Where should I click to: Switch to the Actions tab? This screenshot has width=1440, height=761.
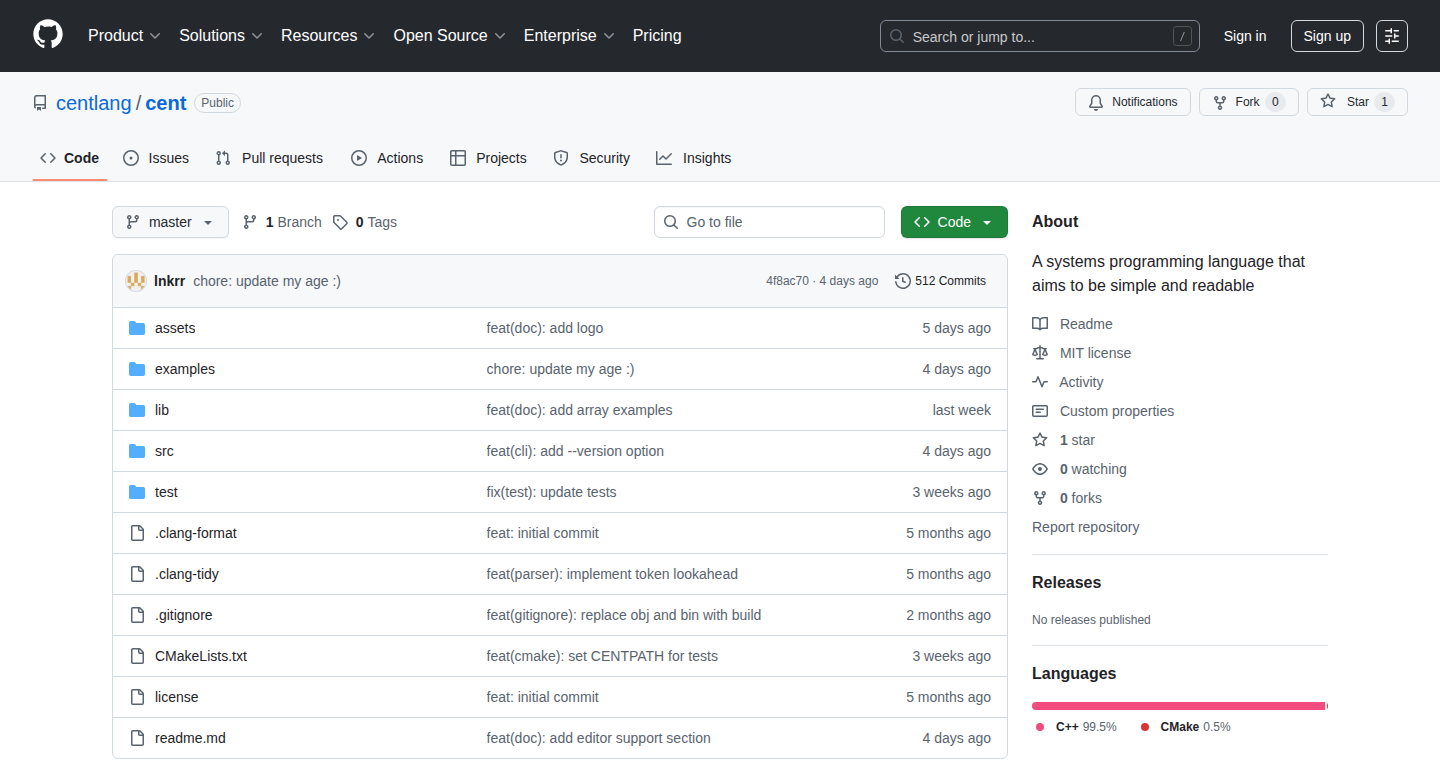pyautogui.click(x=387, y=158)
